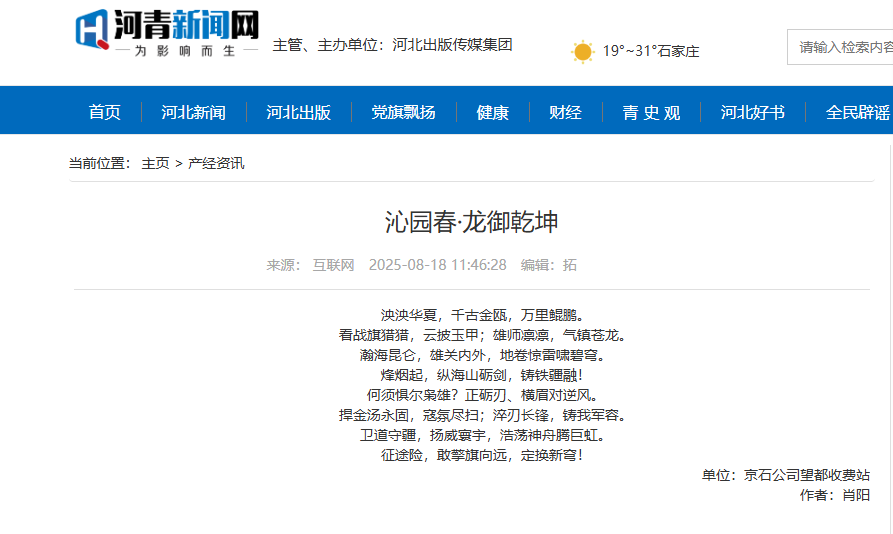The image size is (893, 534).
Task: Open the 产经资讯 breadcrumb link
Action: pyautogui.click(x=216, y=163)
